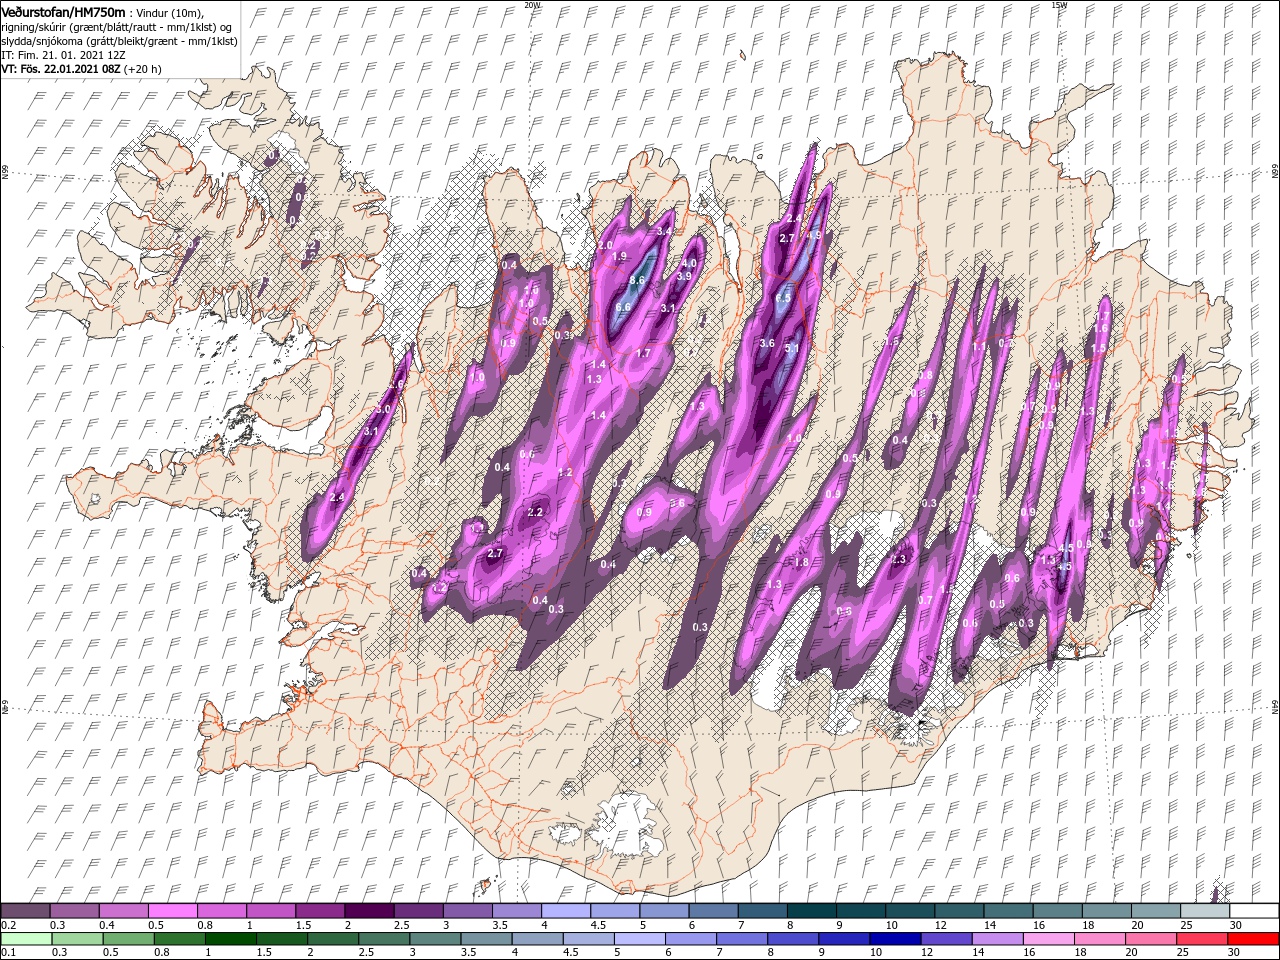Click the bright red 30 swatch, lower scale
This screenshot has width=1280, height=960.
pyautogui.click(x=1252, y=939)
